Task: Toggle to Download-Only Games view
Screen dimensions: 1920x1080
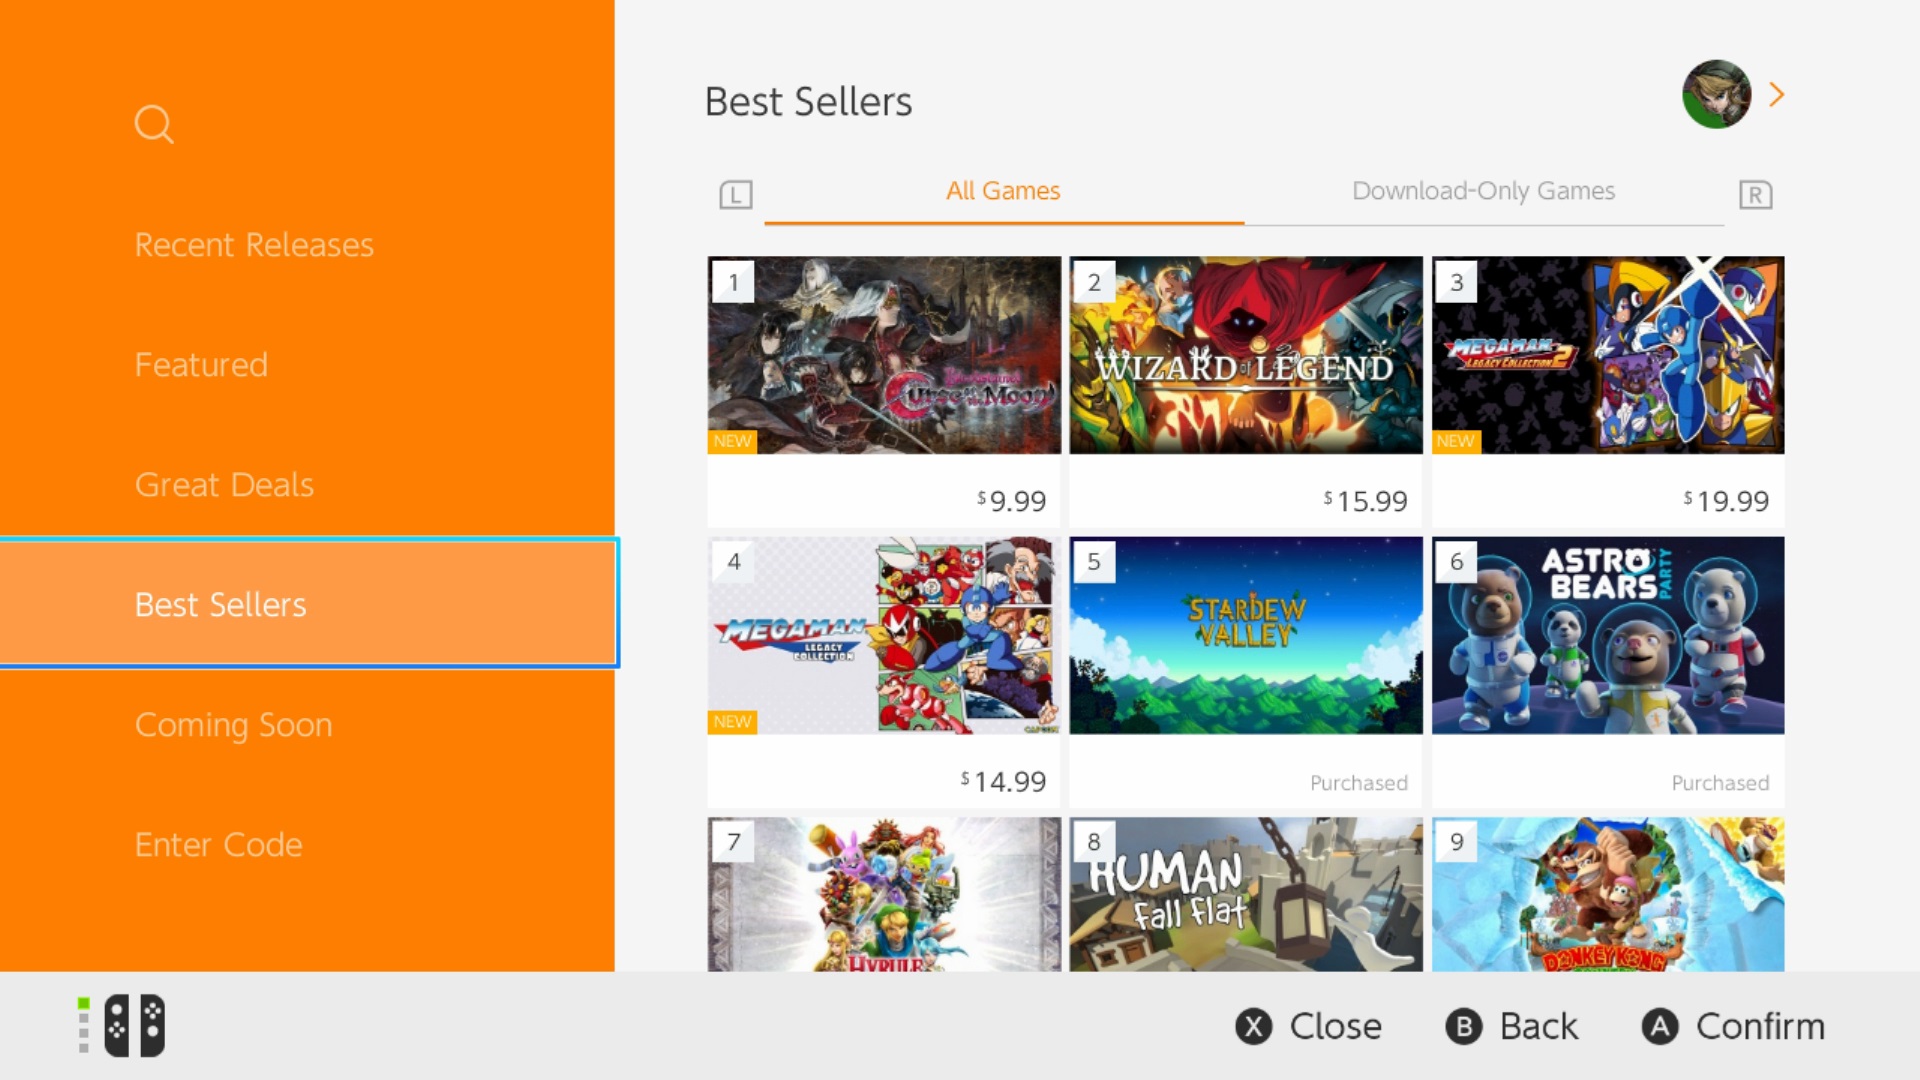Action: click(1484, 191)
